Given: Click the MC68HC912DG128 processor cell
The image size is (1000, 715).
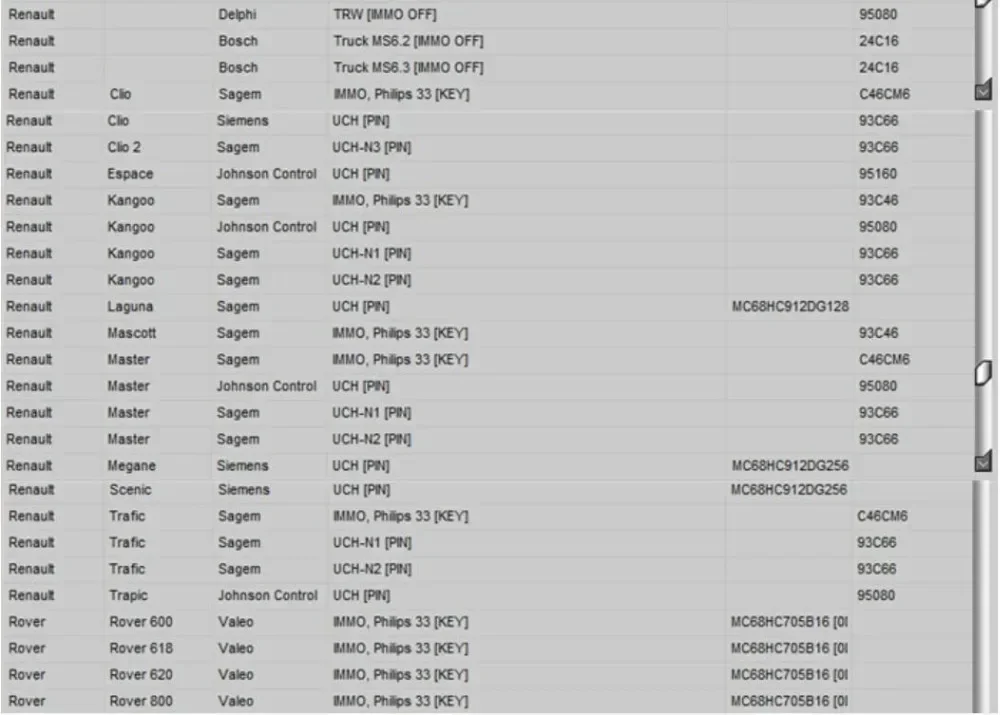Looking at the screenshot, I should point(790,307).
